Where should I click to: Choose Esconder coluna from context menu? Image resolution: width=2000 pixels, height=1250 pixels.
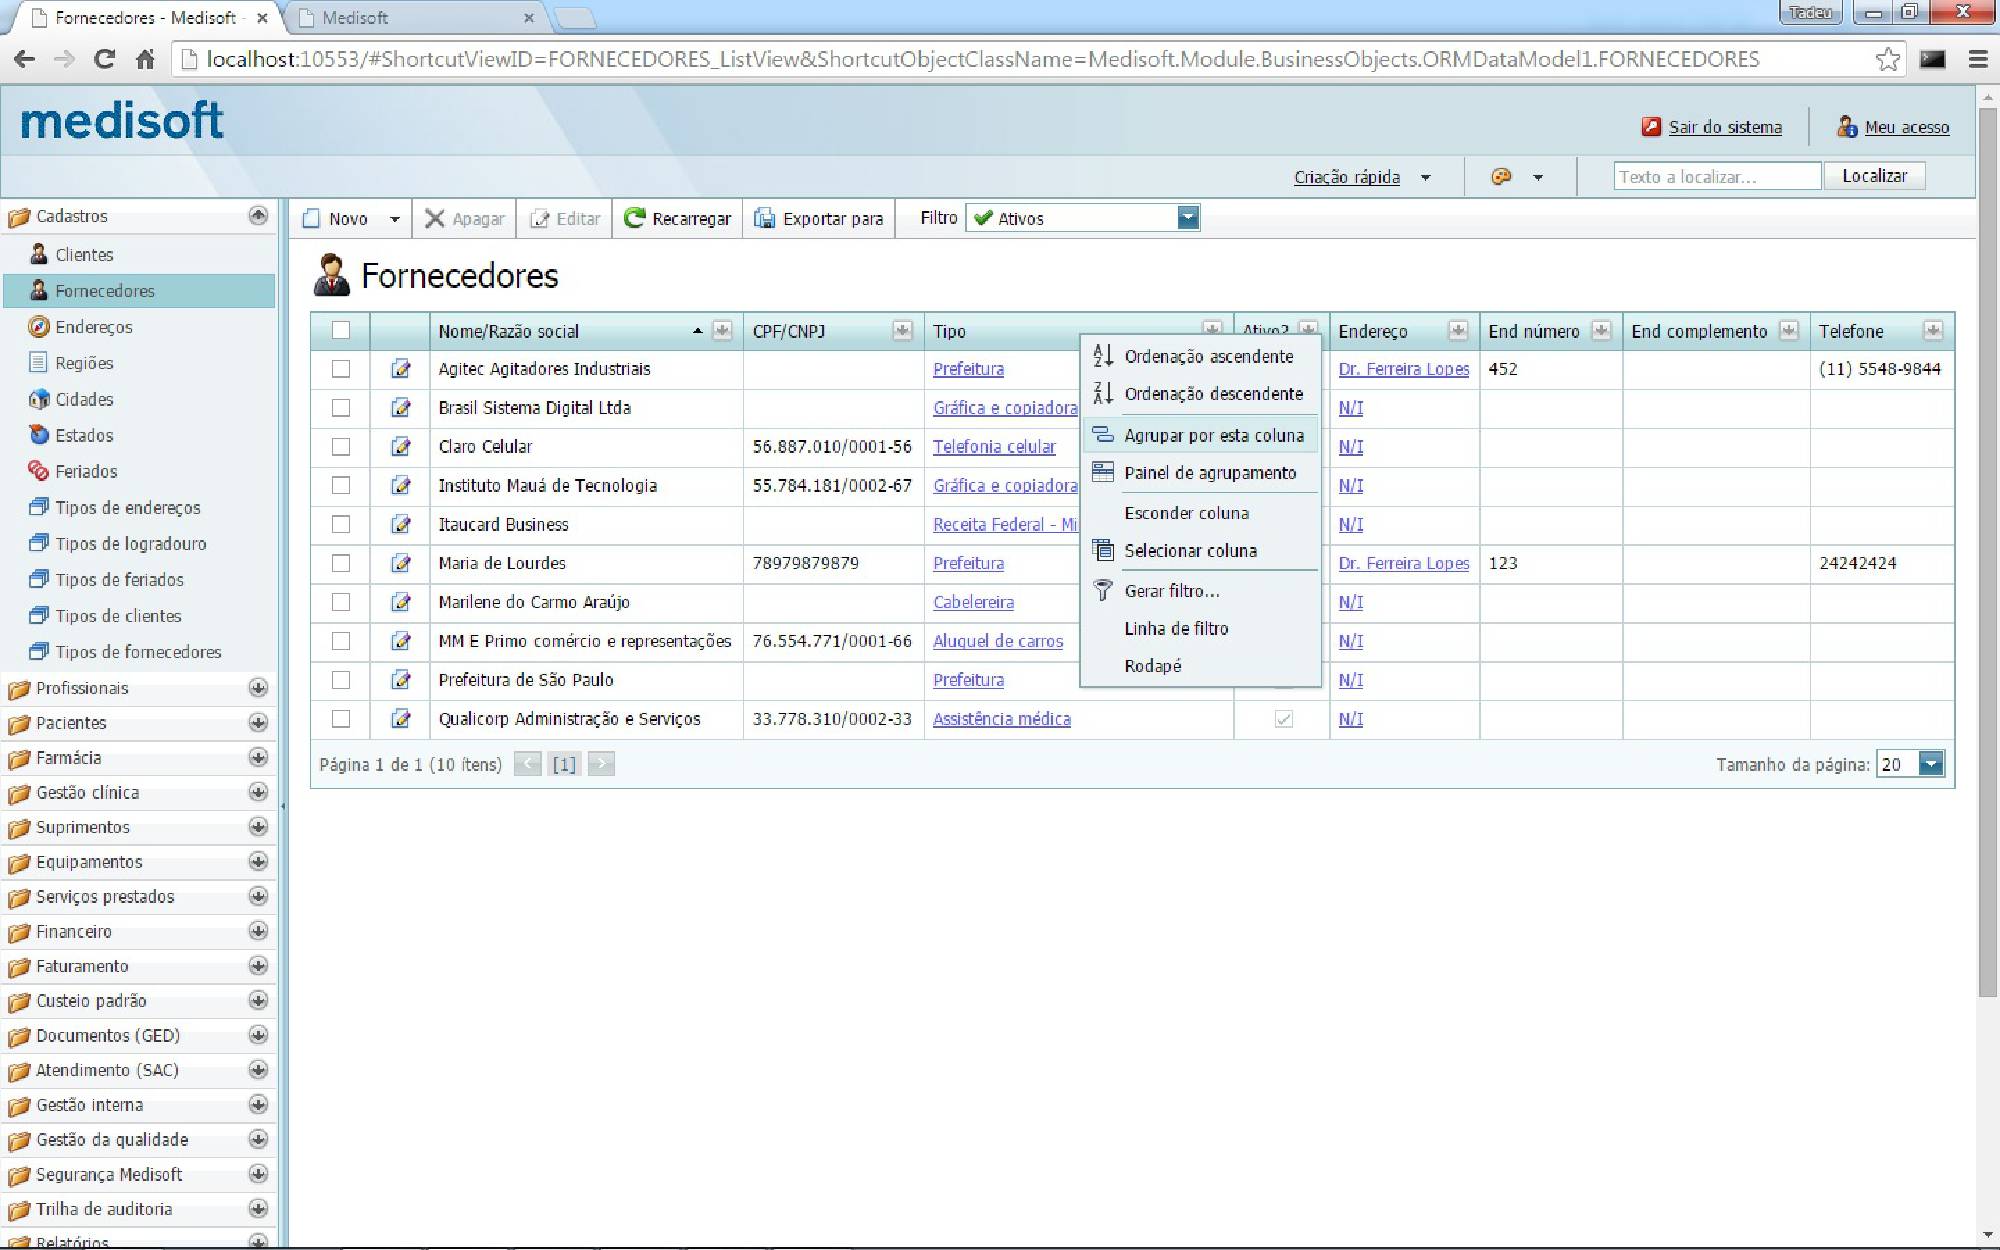pyautogui.click(x=1186, y=513)
